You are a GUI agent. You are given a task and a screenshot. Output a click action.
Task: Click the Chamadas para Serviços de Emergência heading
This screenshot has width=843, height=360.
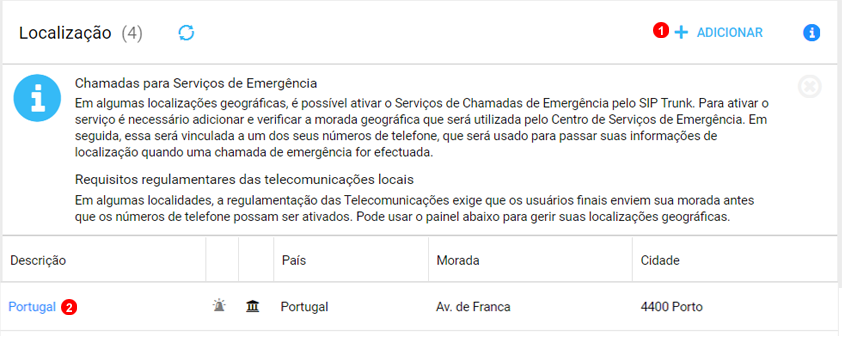coord(196,84)
